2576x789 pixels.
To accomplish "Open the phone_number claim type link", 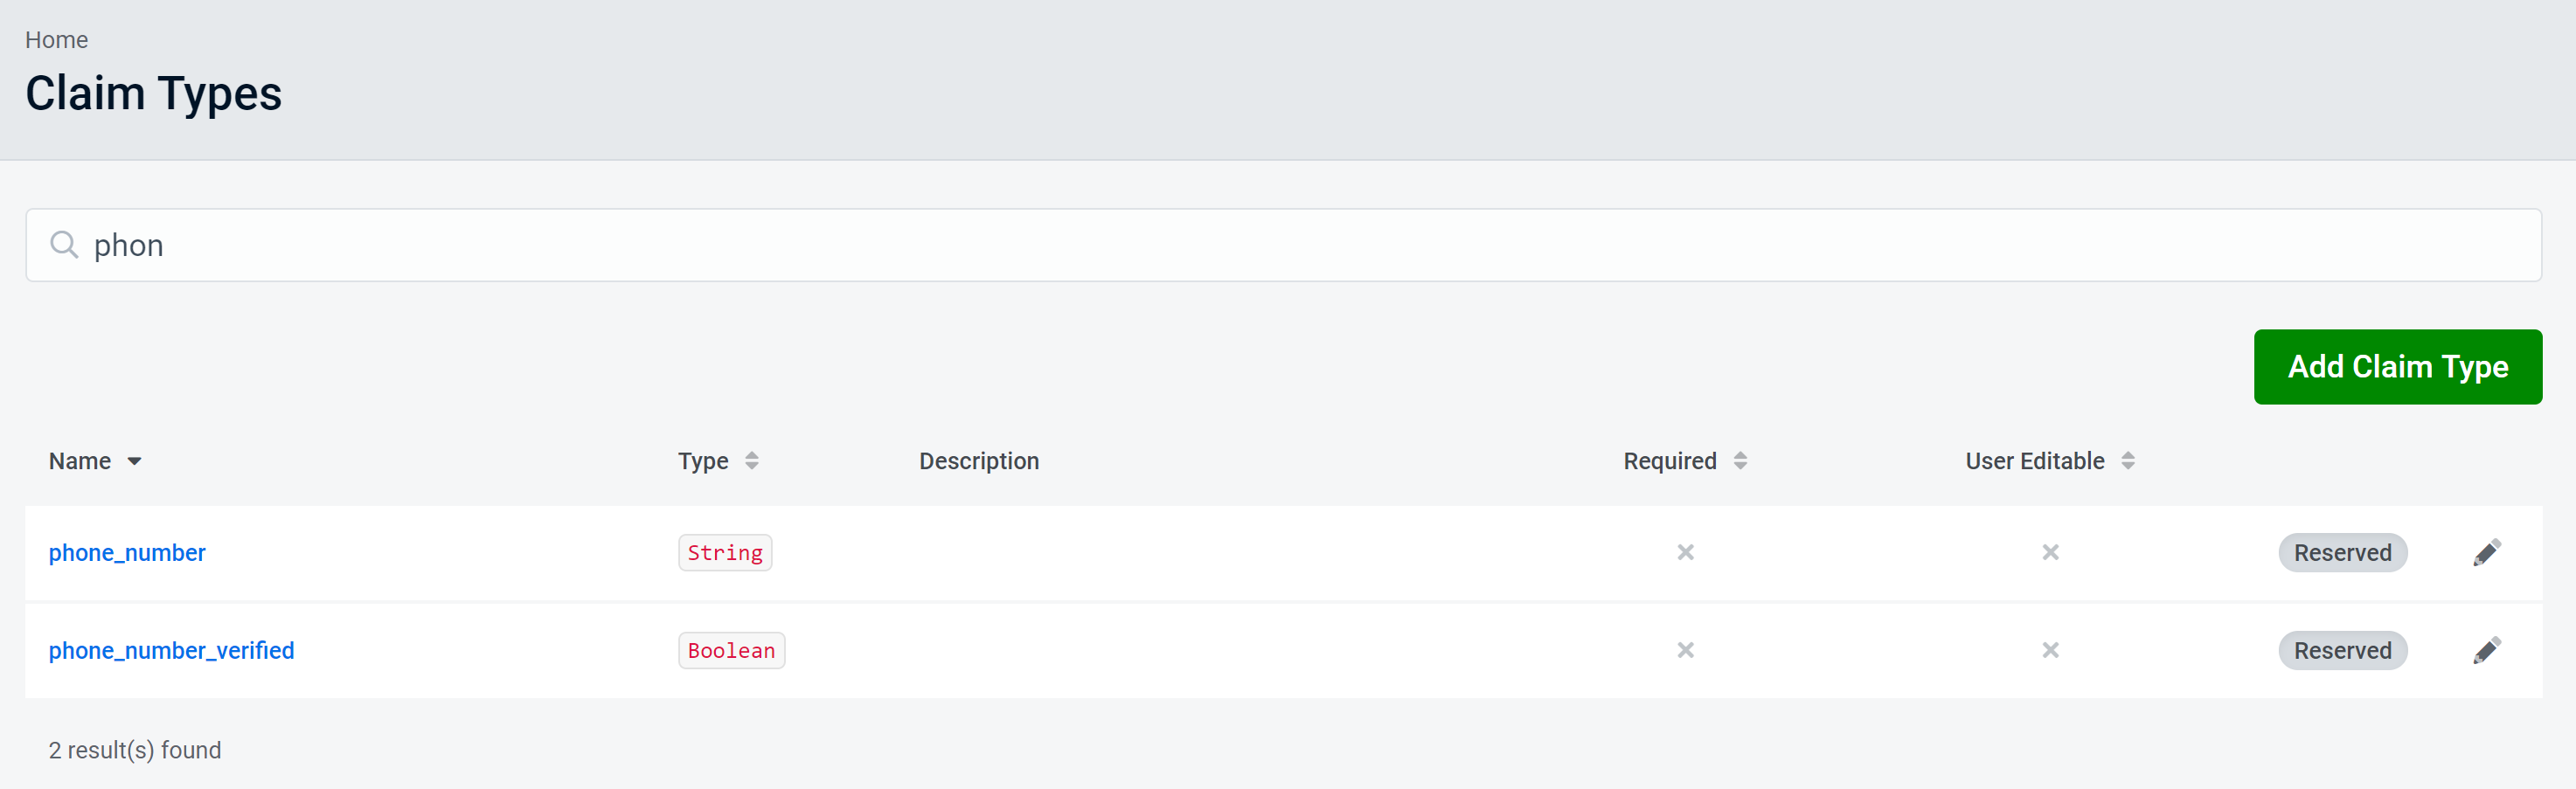I will pos(127,552).
